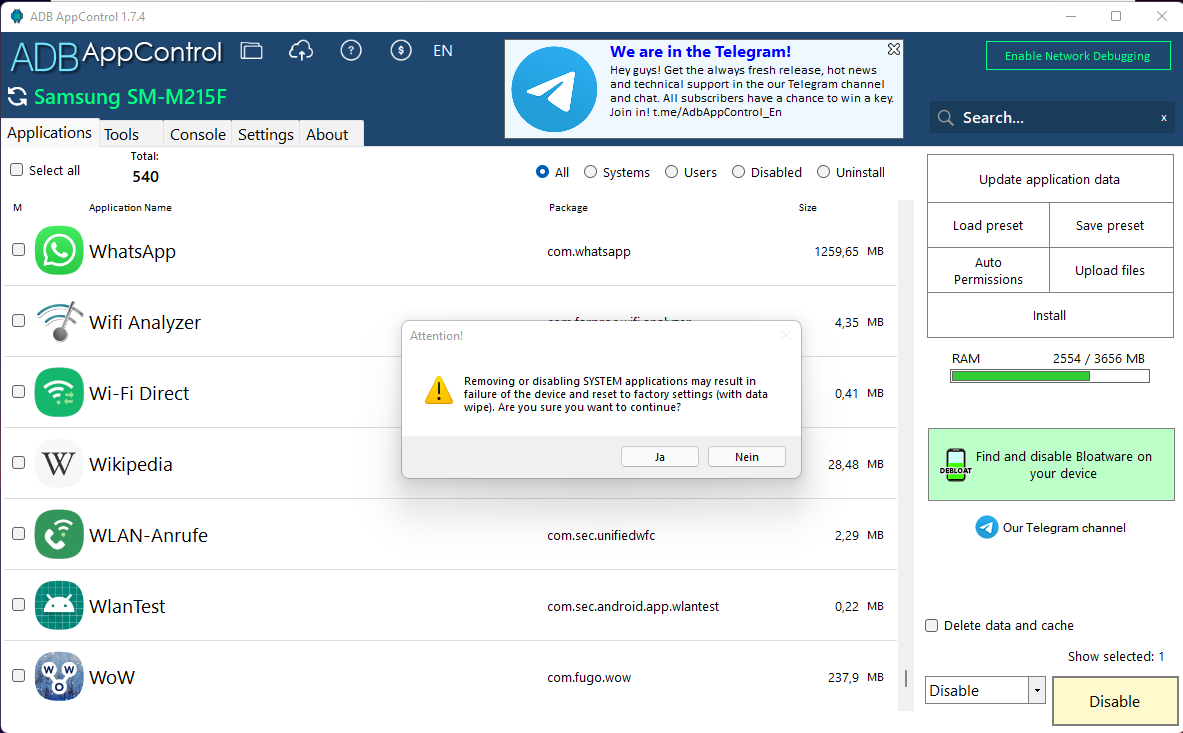Image resolution: width=1183 pixels, height=733 pixels.
Task: Check the Wifi Analyzer row checkbox
Action: 19,320
